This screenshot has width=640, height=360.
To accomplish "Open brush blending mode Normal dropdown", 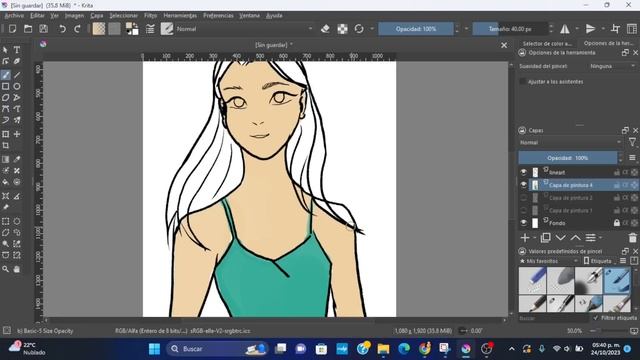I will (x=244, y=29).
